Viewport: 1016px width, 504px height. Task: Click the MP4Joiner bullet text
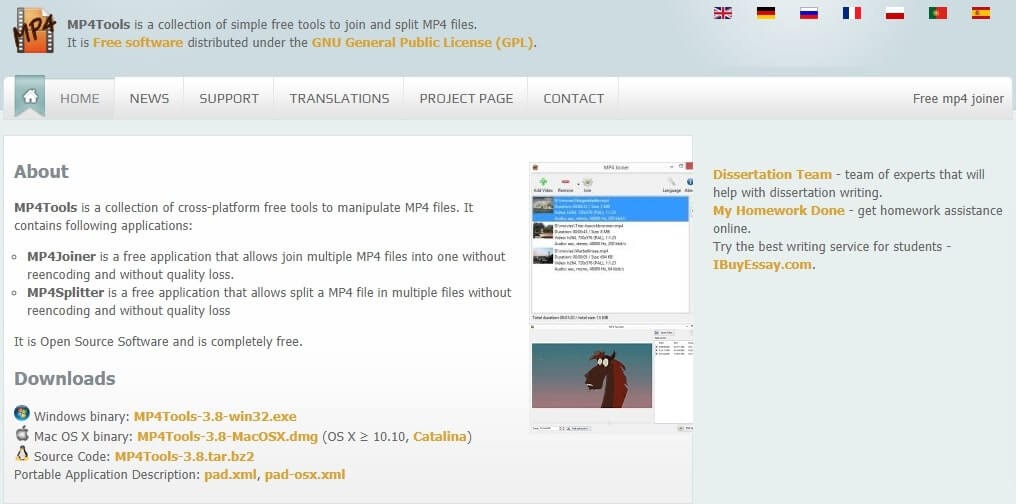tap(266, 265)
